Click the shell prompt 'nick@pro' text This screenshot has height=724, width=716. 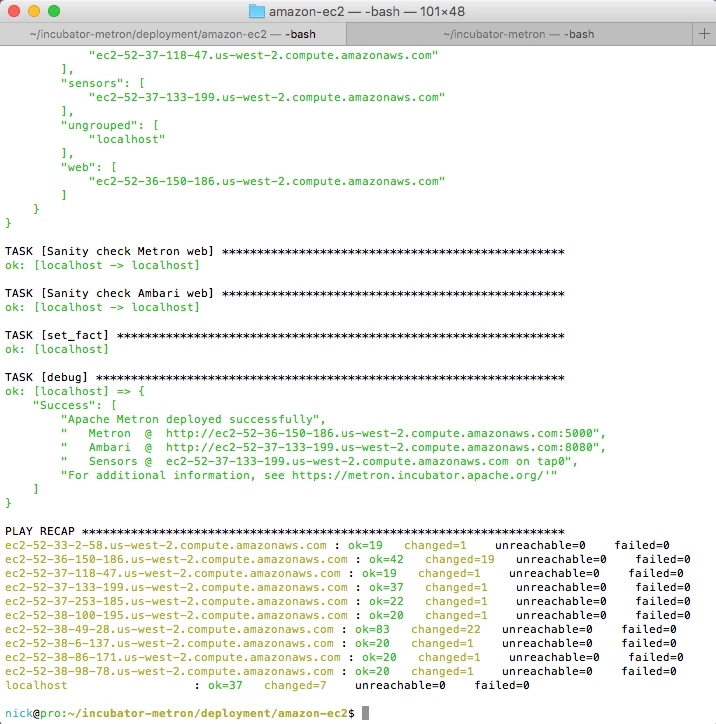(x=33, y=713)
